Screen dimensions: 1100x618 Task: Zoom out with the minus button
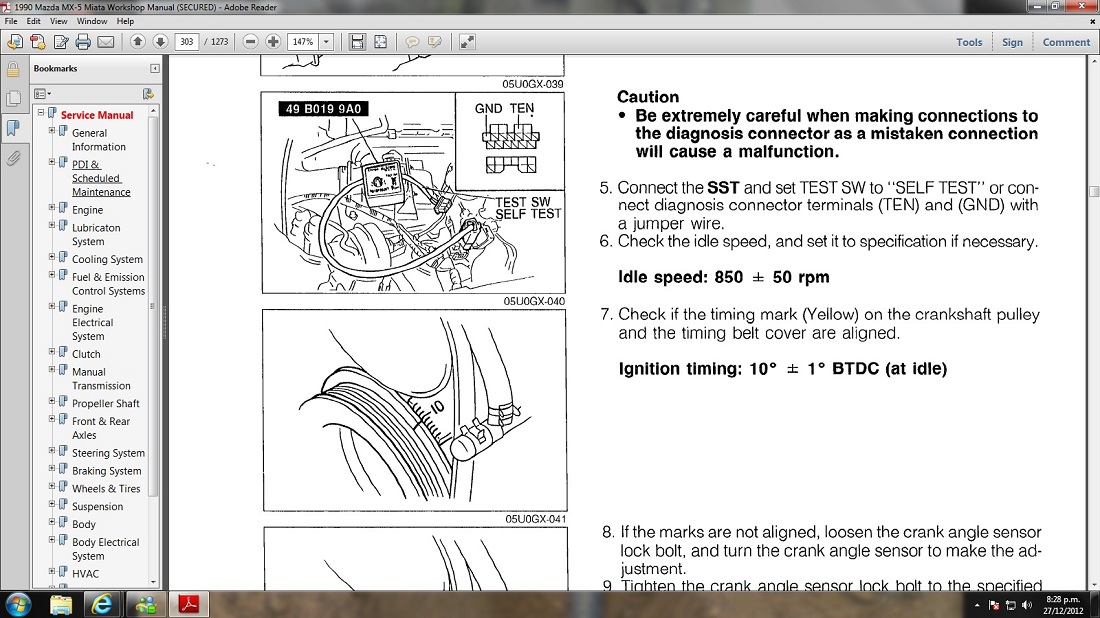[x=250, y=41]
